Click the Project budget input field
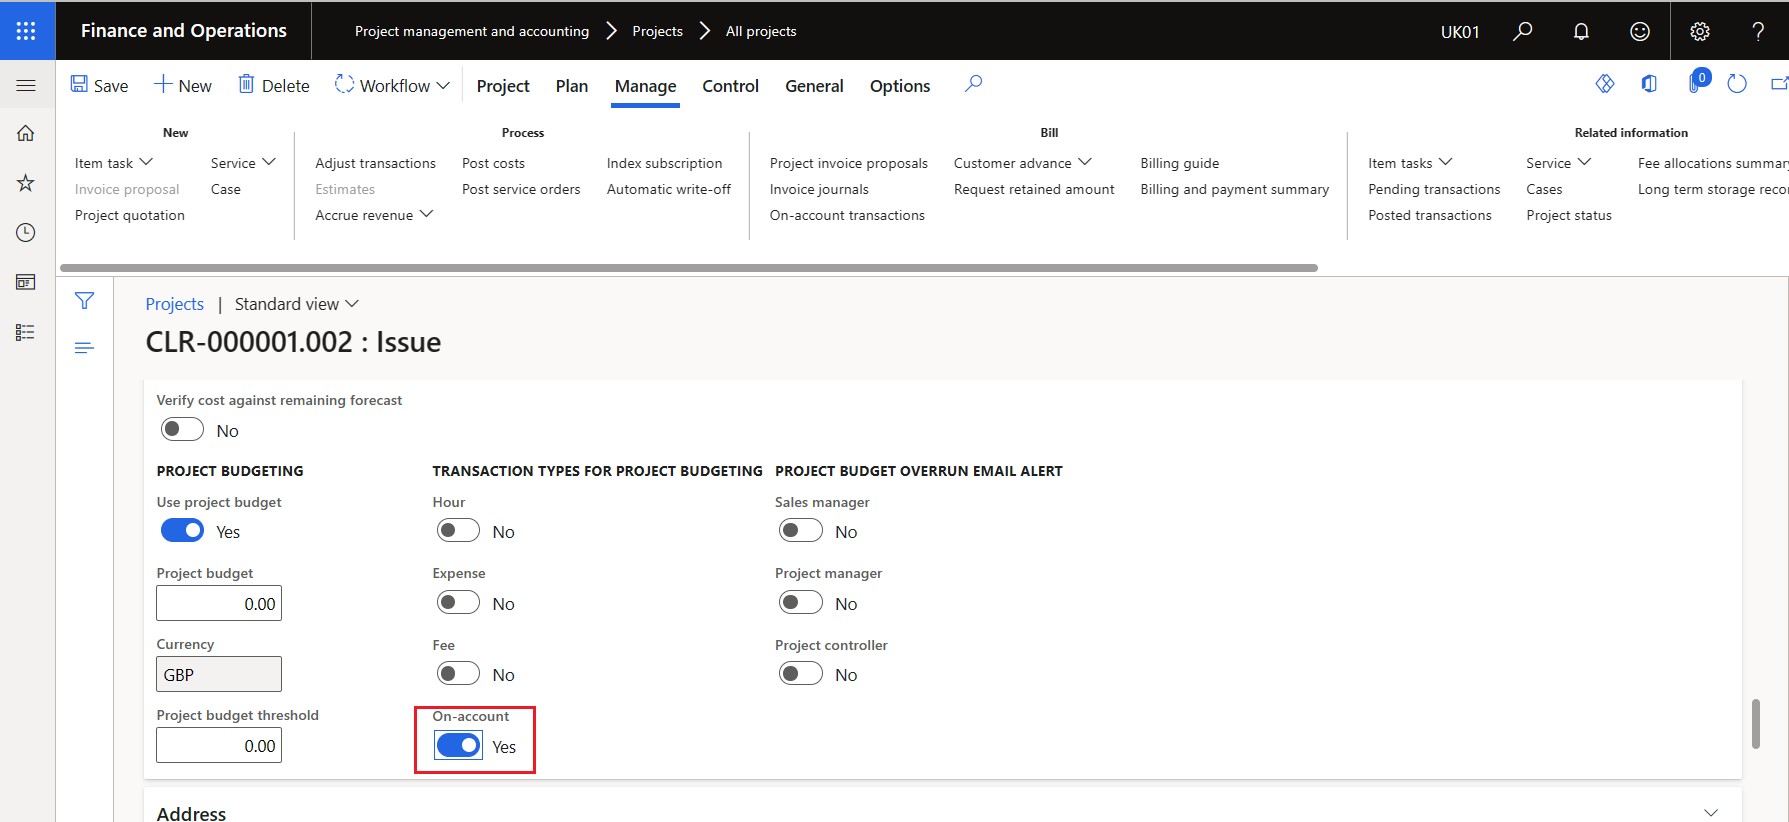 coord(219,603)
